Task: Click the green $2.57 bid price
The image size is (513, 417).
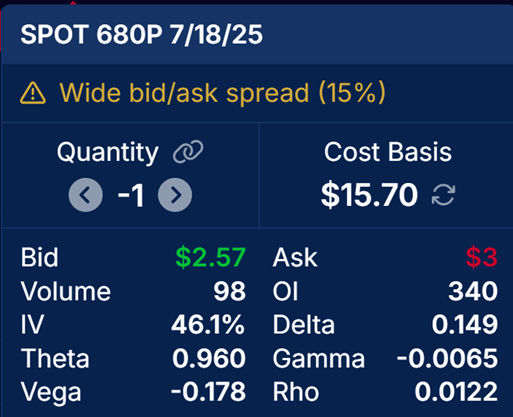Action: [211, 257]
